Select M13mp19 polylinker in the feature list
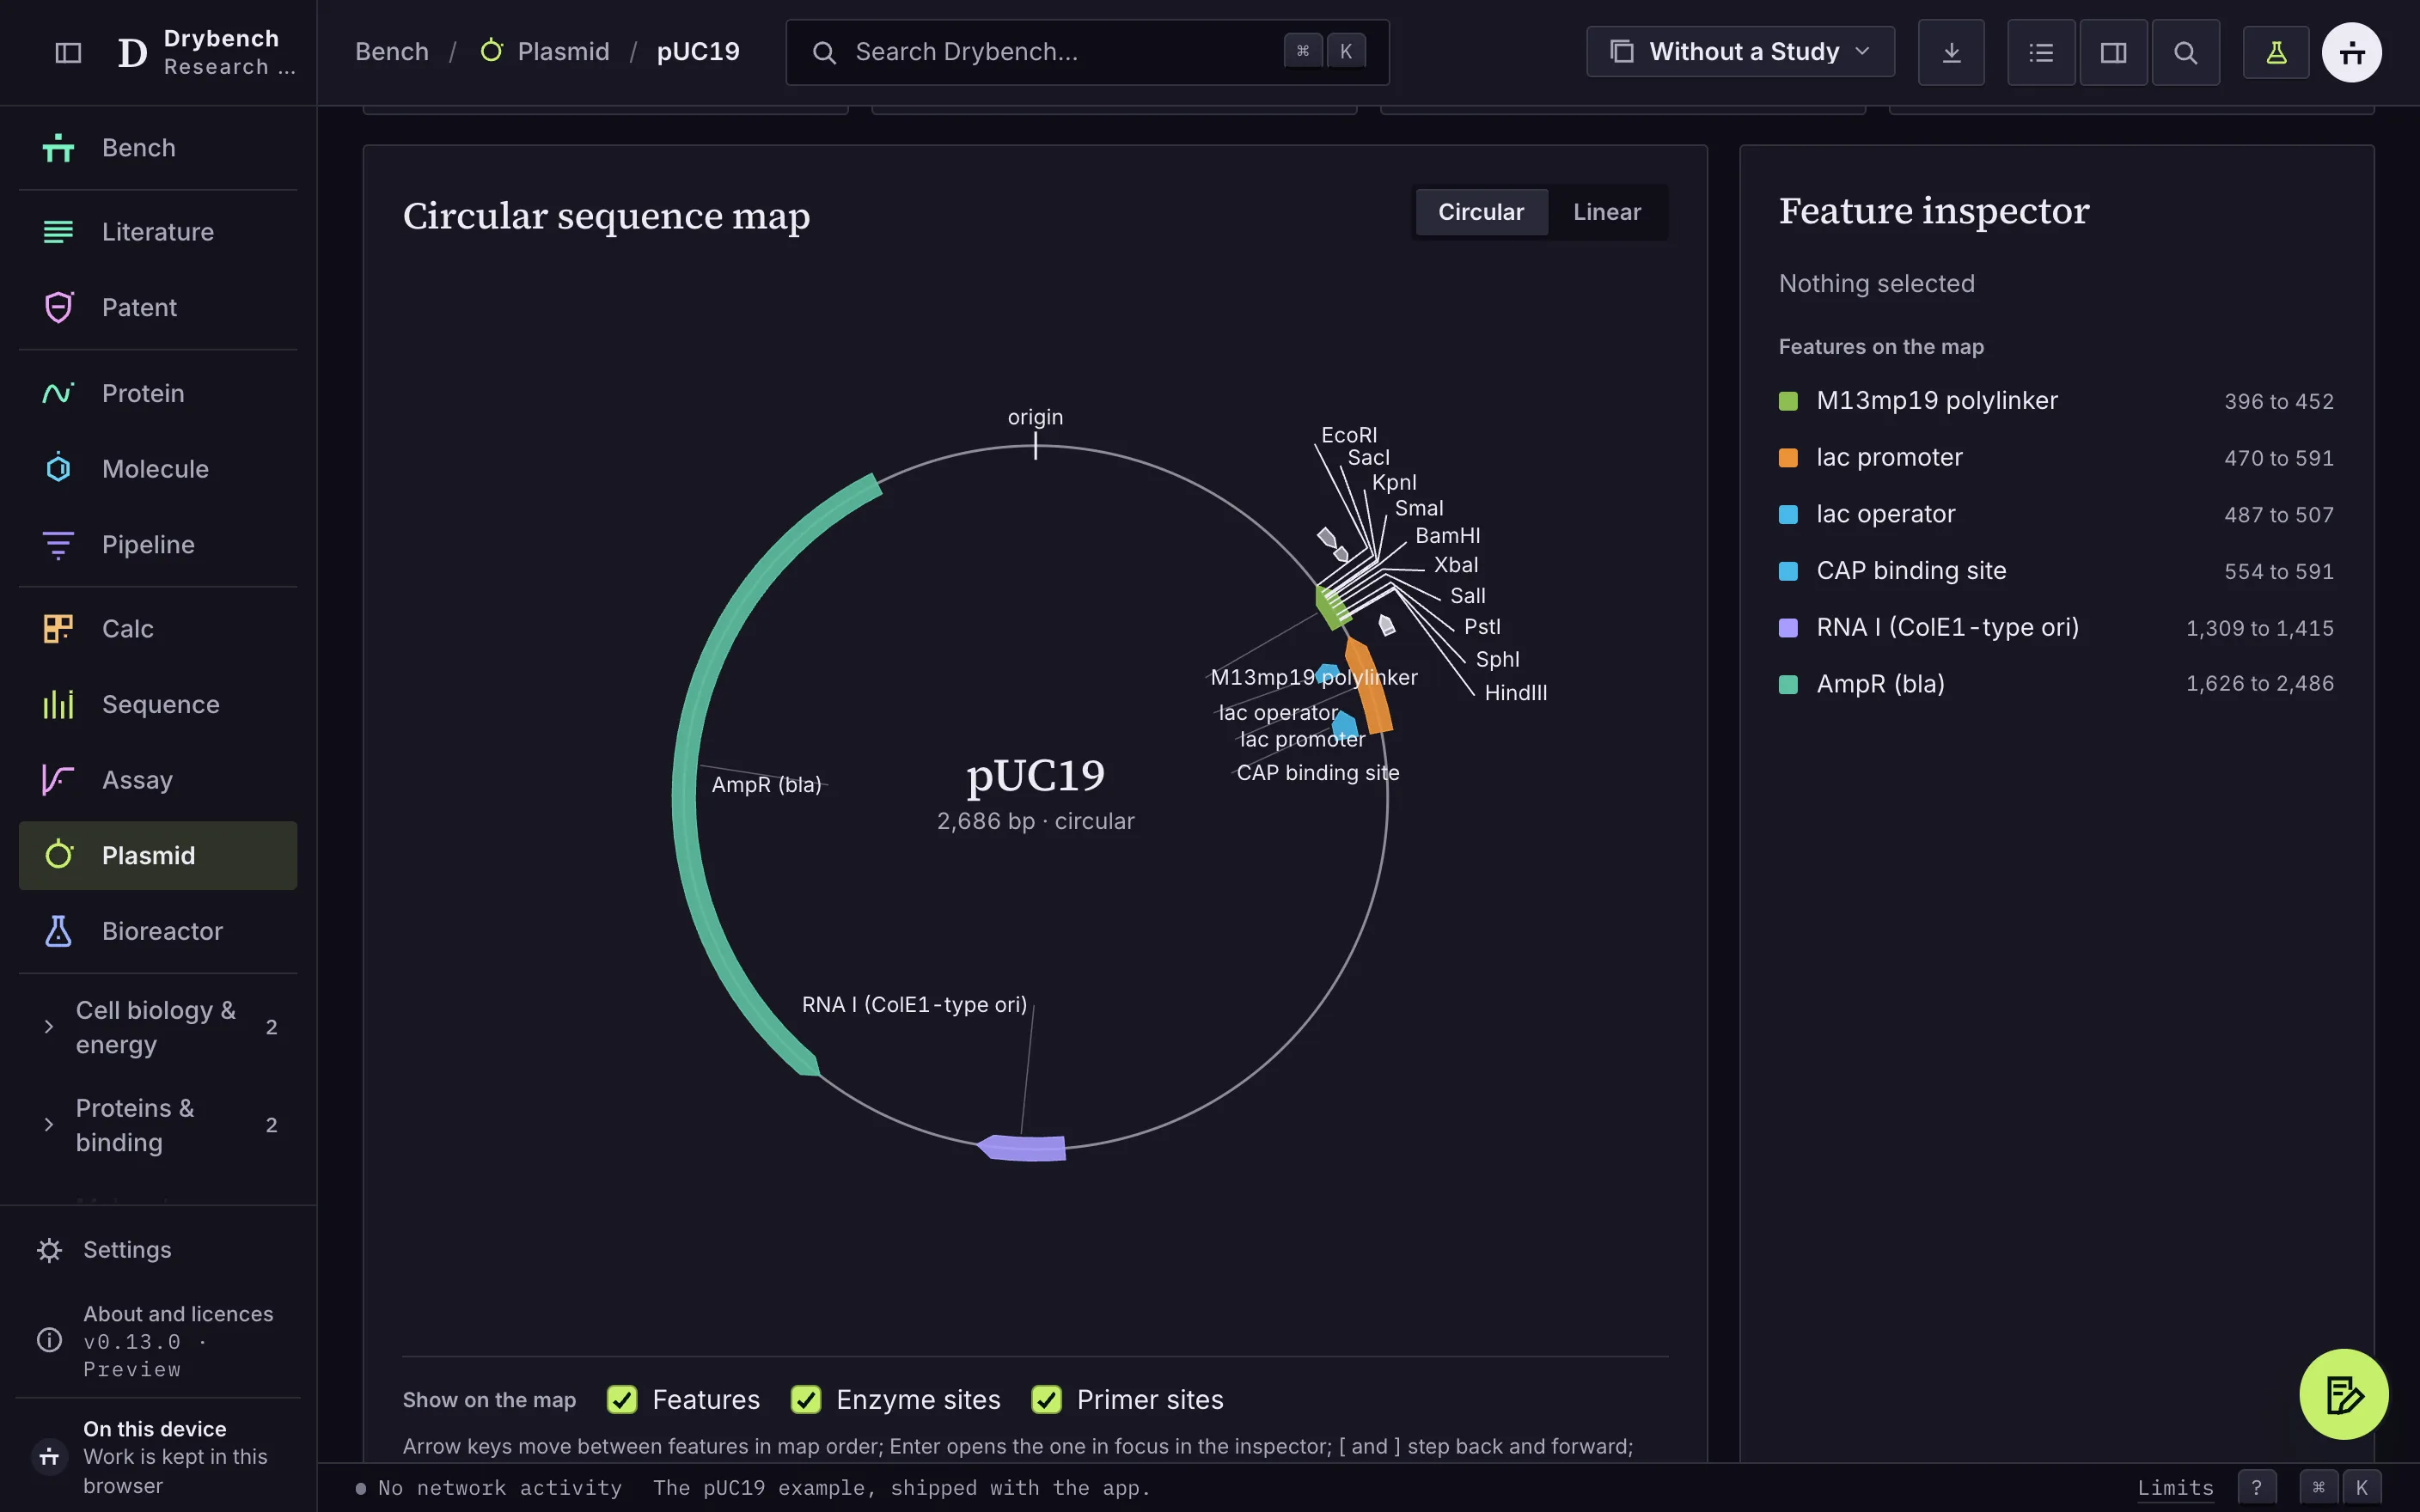This screenshot has height=1512, width=2420. [x=2056, y=401]
